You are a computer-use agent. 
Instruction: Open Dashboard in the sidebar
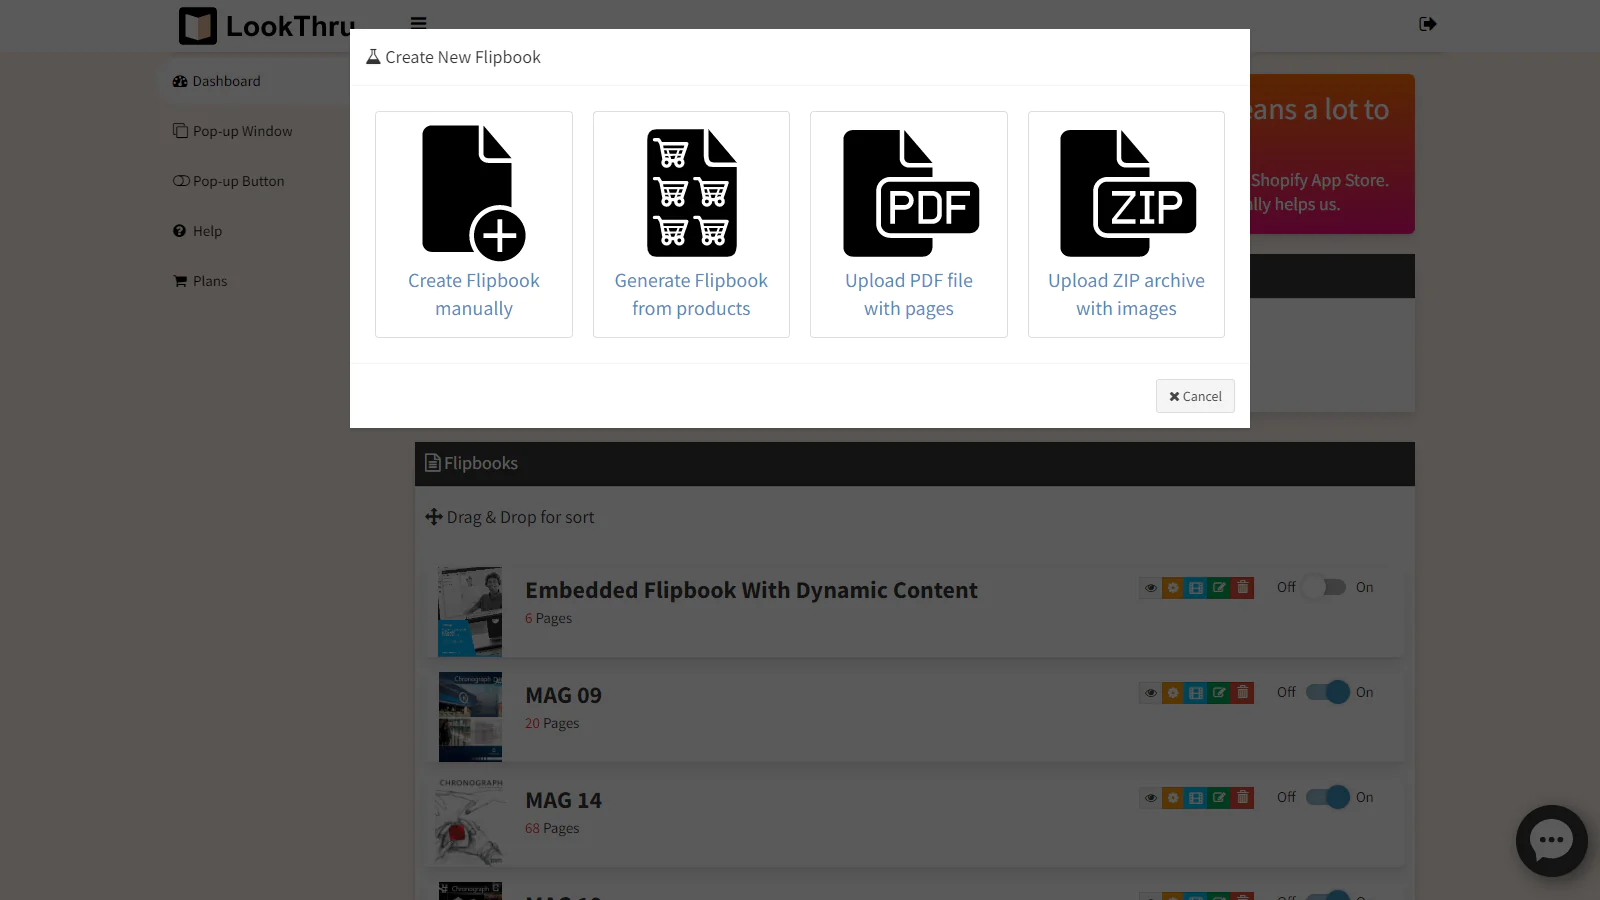[217, 81]
